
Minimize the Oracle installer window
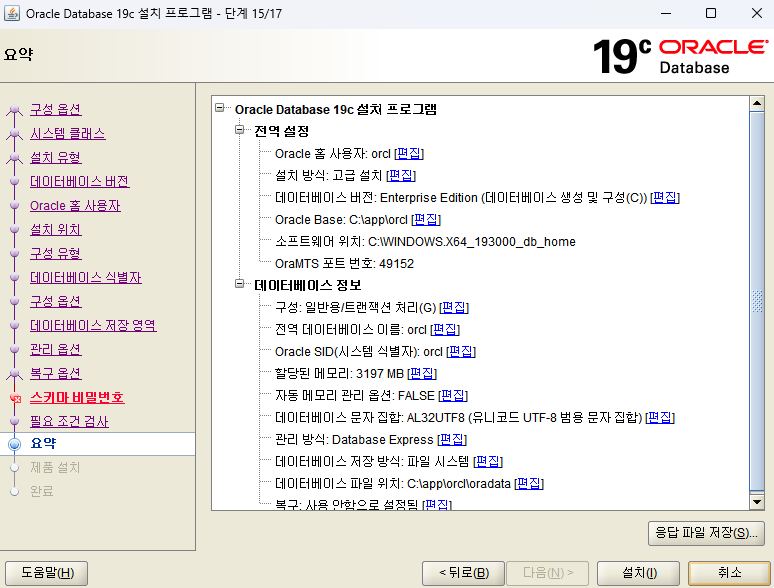(666, 13)
